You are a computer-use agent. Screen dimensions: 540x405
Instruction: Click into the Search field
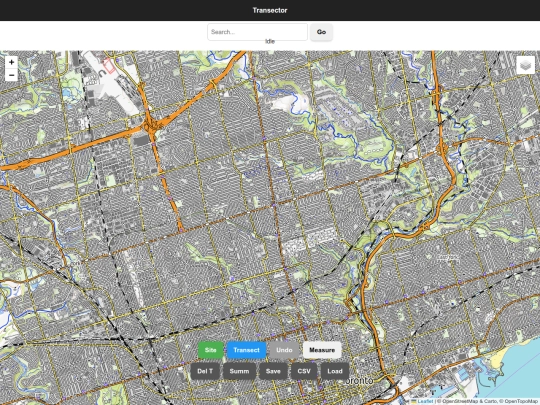coord(258,32)
